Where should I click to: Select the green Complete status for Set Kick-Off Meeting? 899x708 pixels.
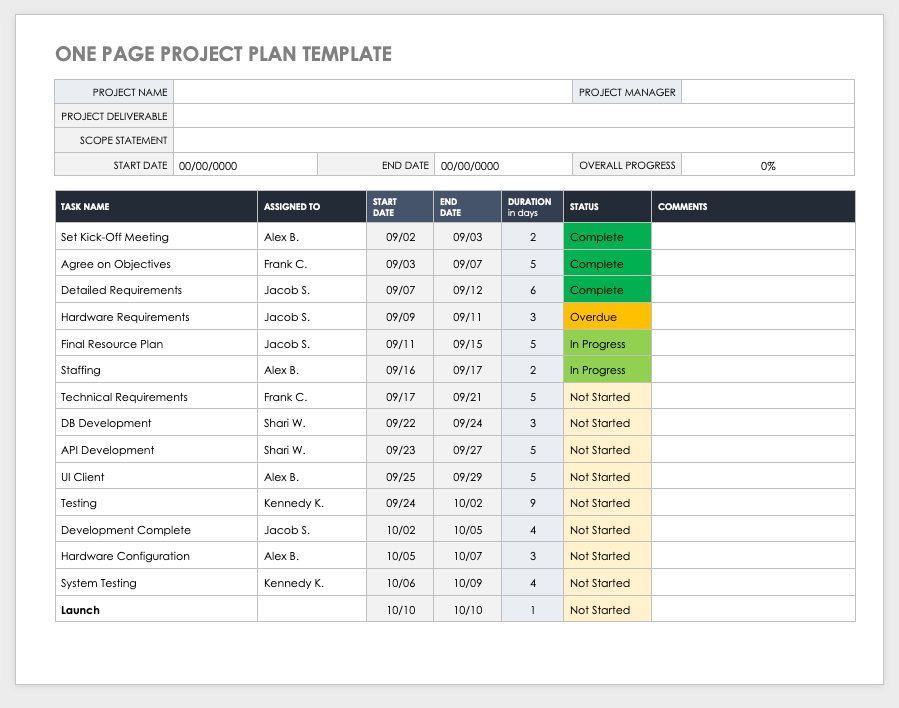(607, 237)
